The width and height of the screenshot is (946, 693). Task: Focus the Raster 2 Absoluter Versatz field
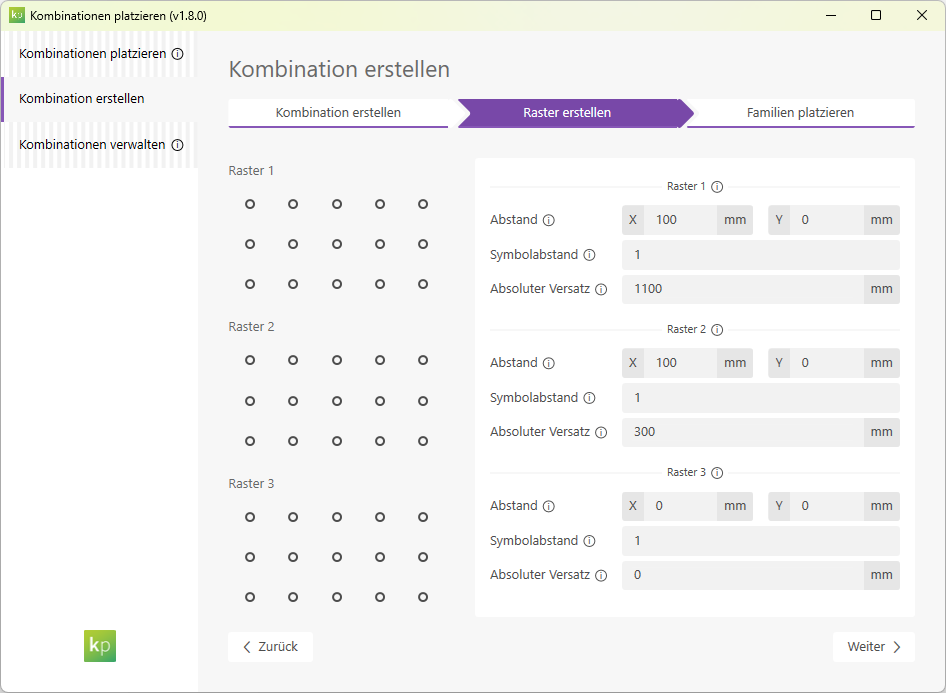tap(742, 432)
